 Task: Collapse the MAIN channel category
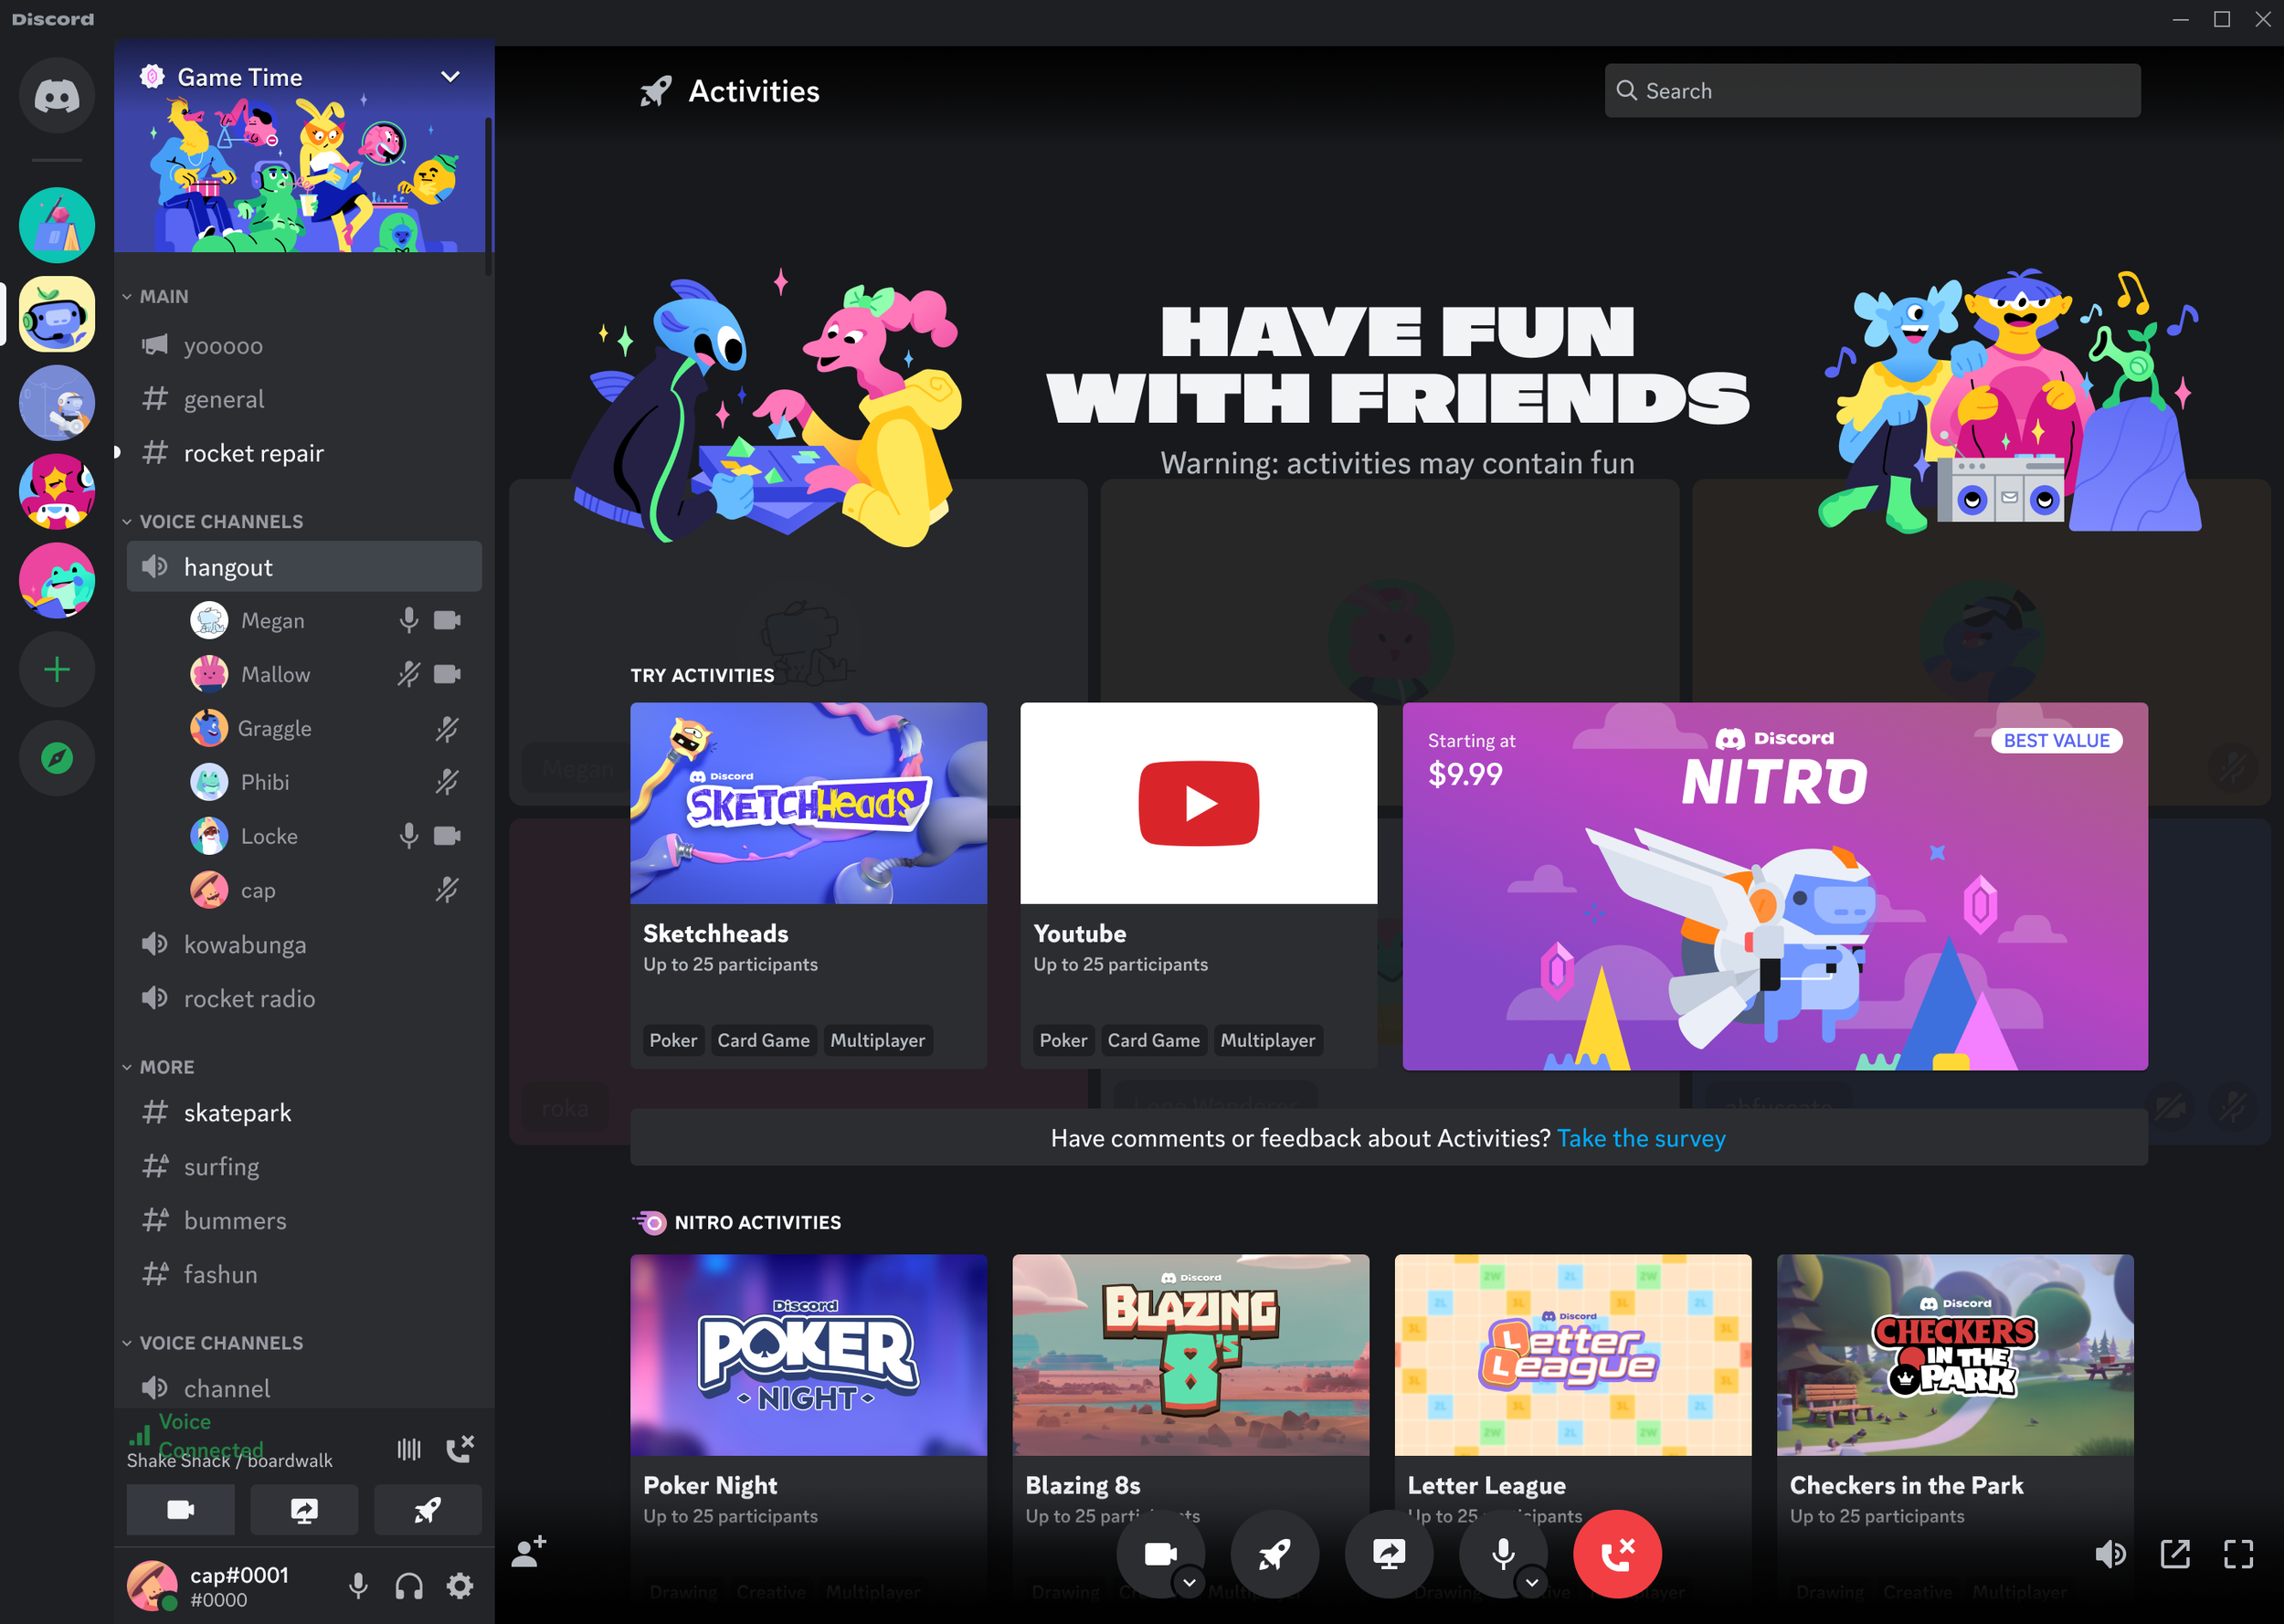coord(163,296)
